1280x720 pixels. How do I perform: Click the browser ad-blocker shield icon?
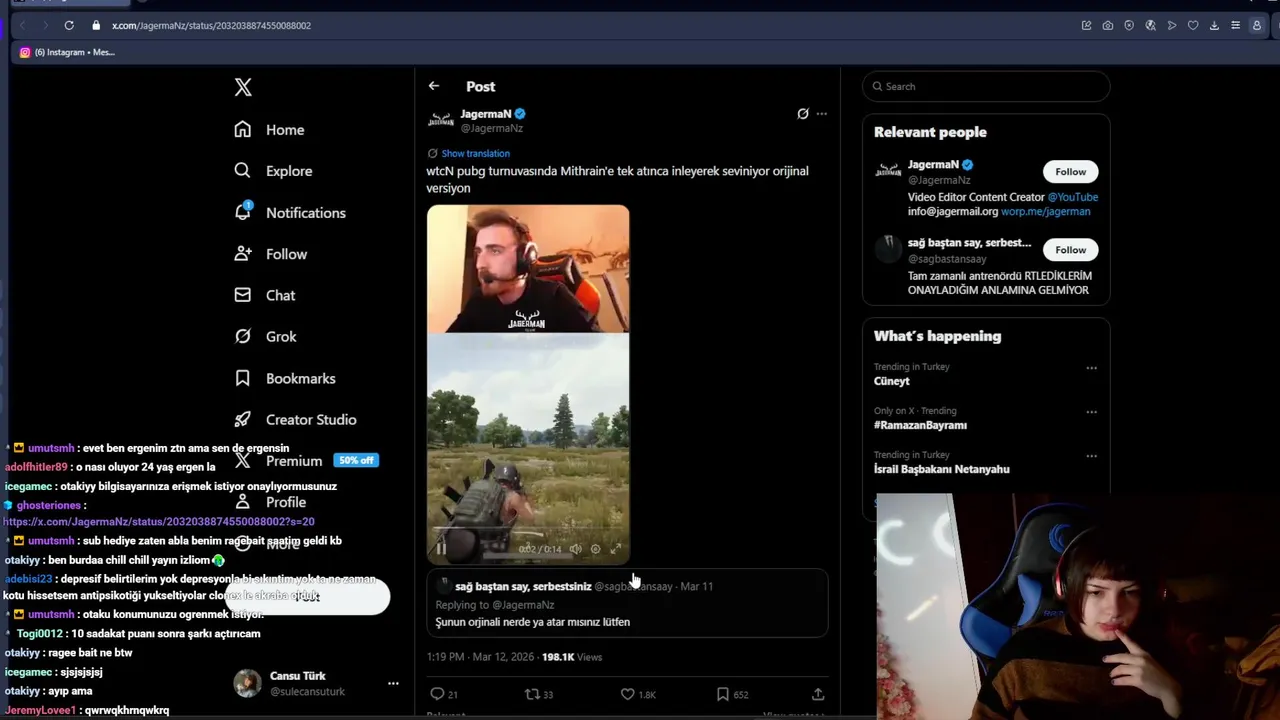pyautogui.click(x=1129, y=25)
